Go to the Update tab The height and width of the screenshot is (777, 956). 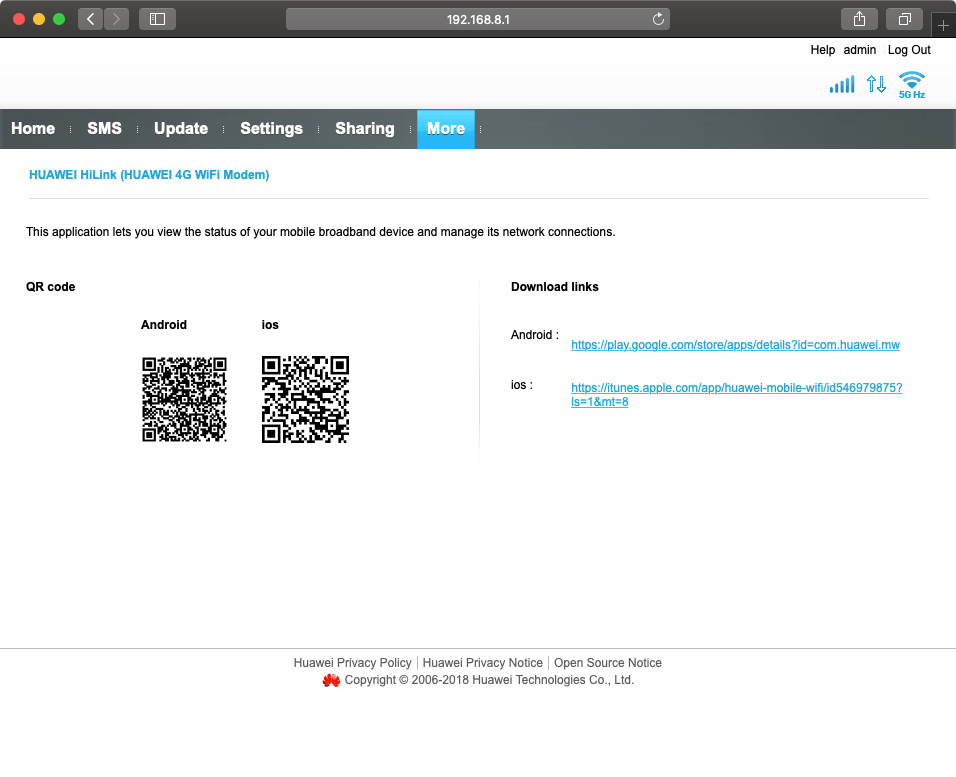point(181,129)
